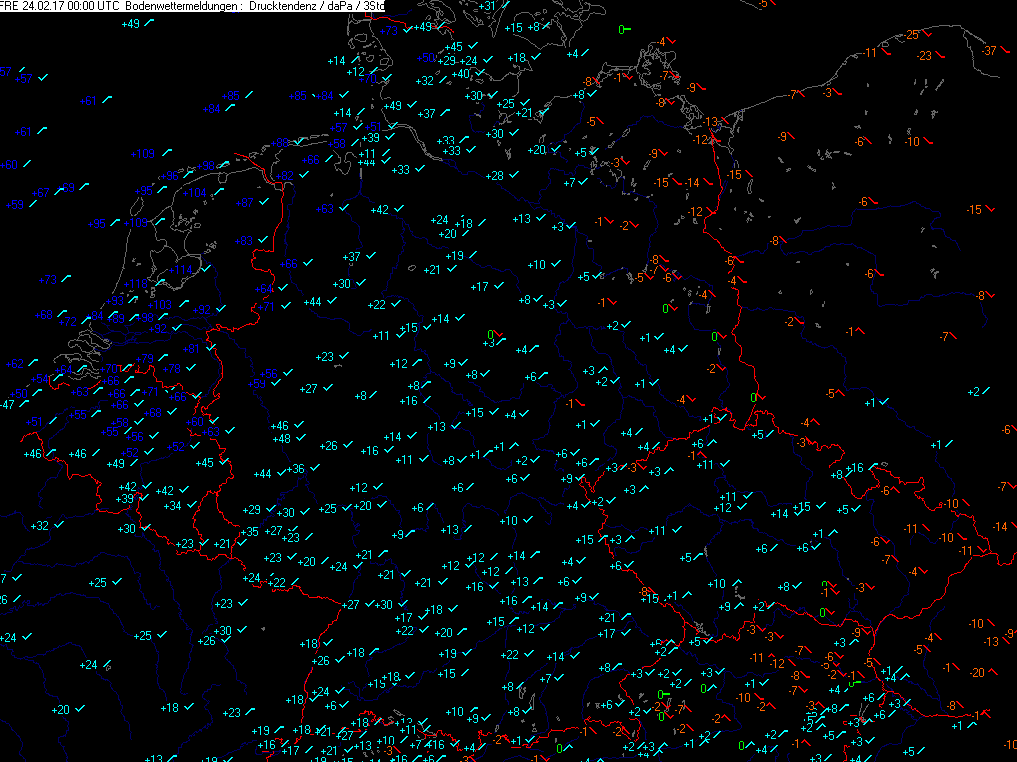Select the +28 station reading
The width and height of the screenshot is (1017, 762).
click(x=494, y=176)
